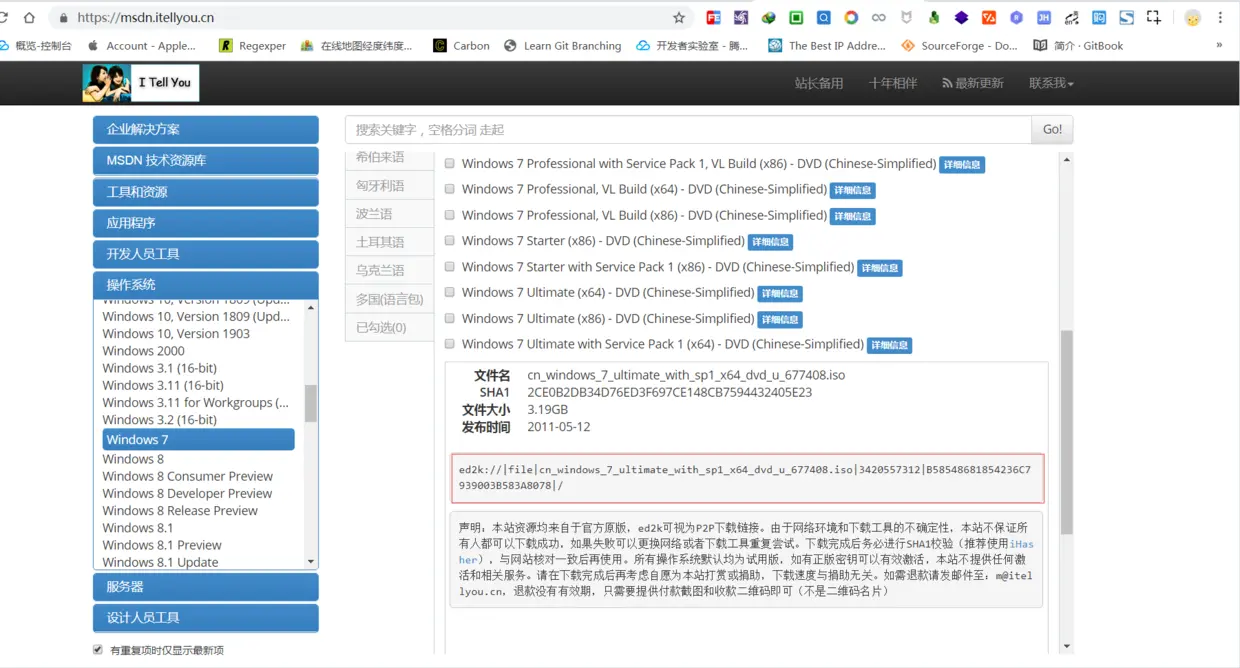
Task: Open the Chrome browser menu
Action: 1219,17
